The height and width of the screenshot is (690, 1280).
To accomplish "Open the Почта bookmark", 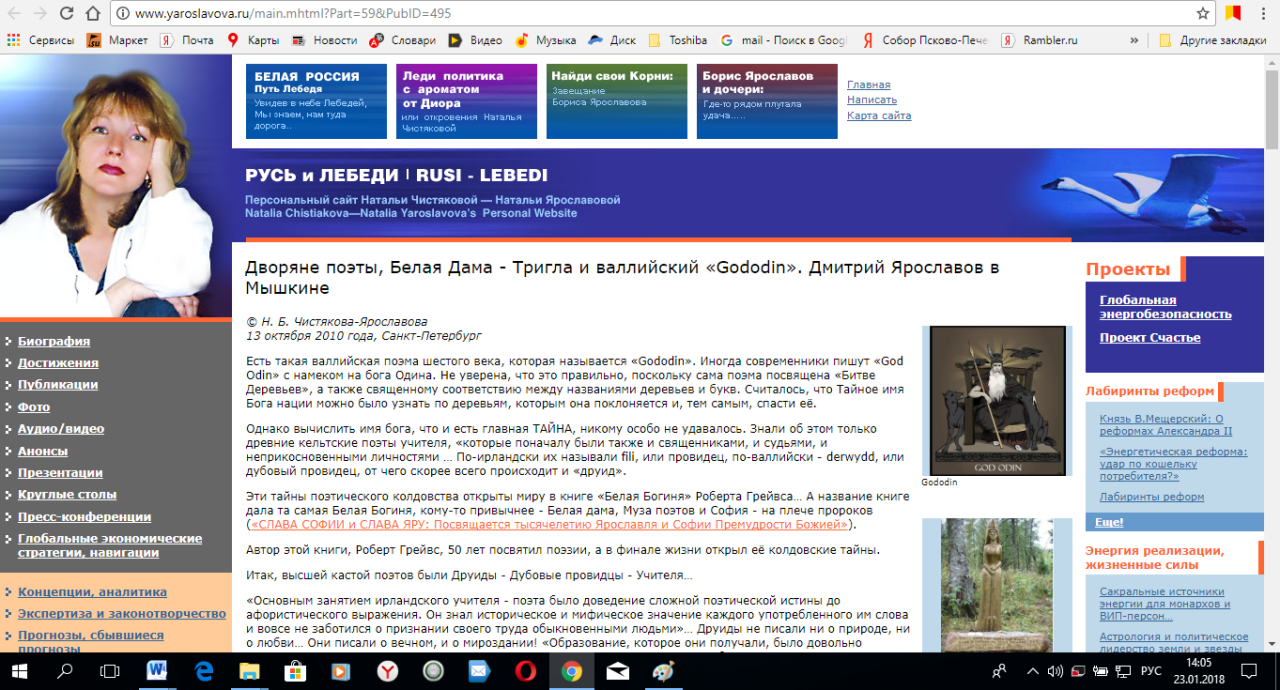I will 187,40.
